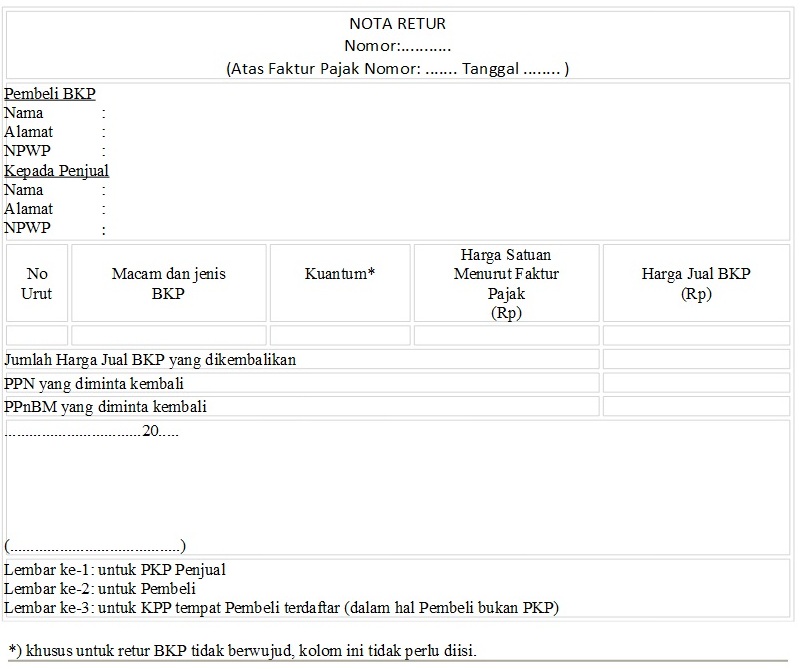Image resolution: width=803 pixels, height=669 pixels.
Task: Click the signature name line in parentheses
Action: (95, 546)
